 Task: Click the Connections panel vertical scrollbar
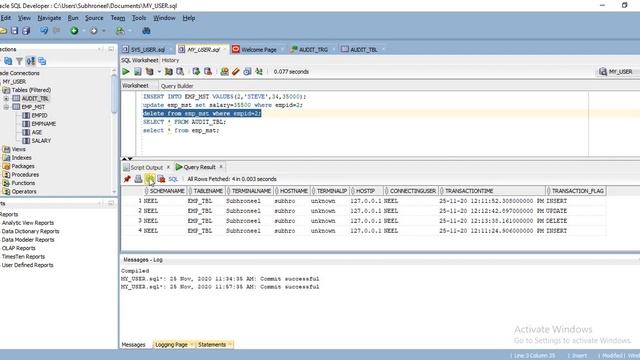tap(114, 94)
